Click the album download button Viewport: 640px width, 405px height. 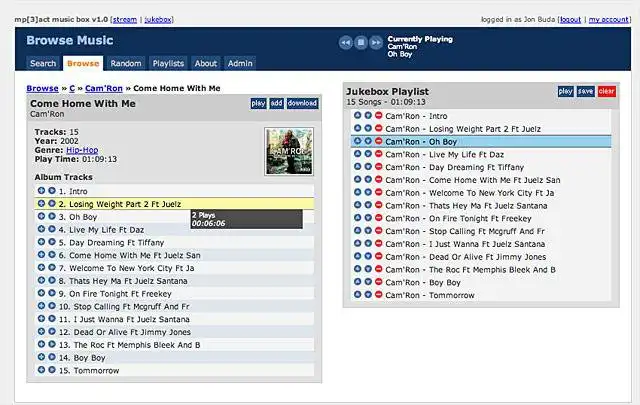pyautogui.click(x=302, y=103)
